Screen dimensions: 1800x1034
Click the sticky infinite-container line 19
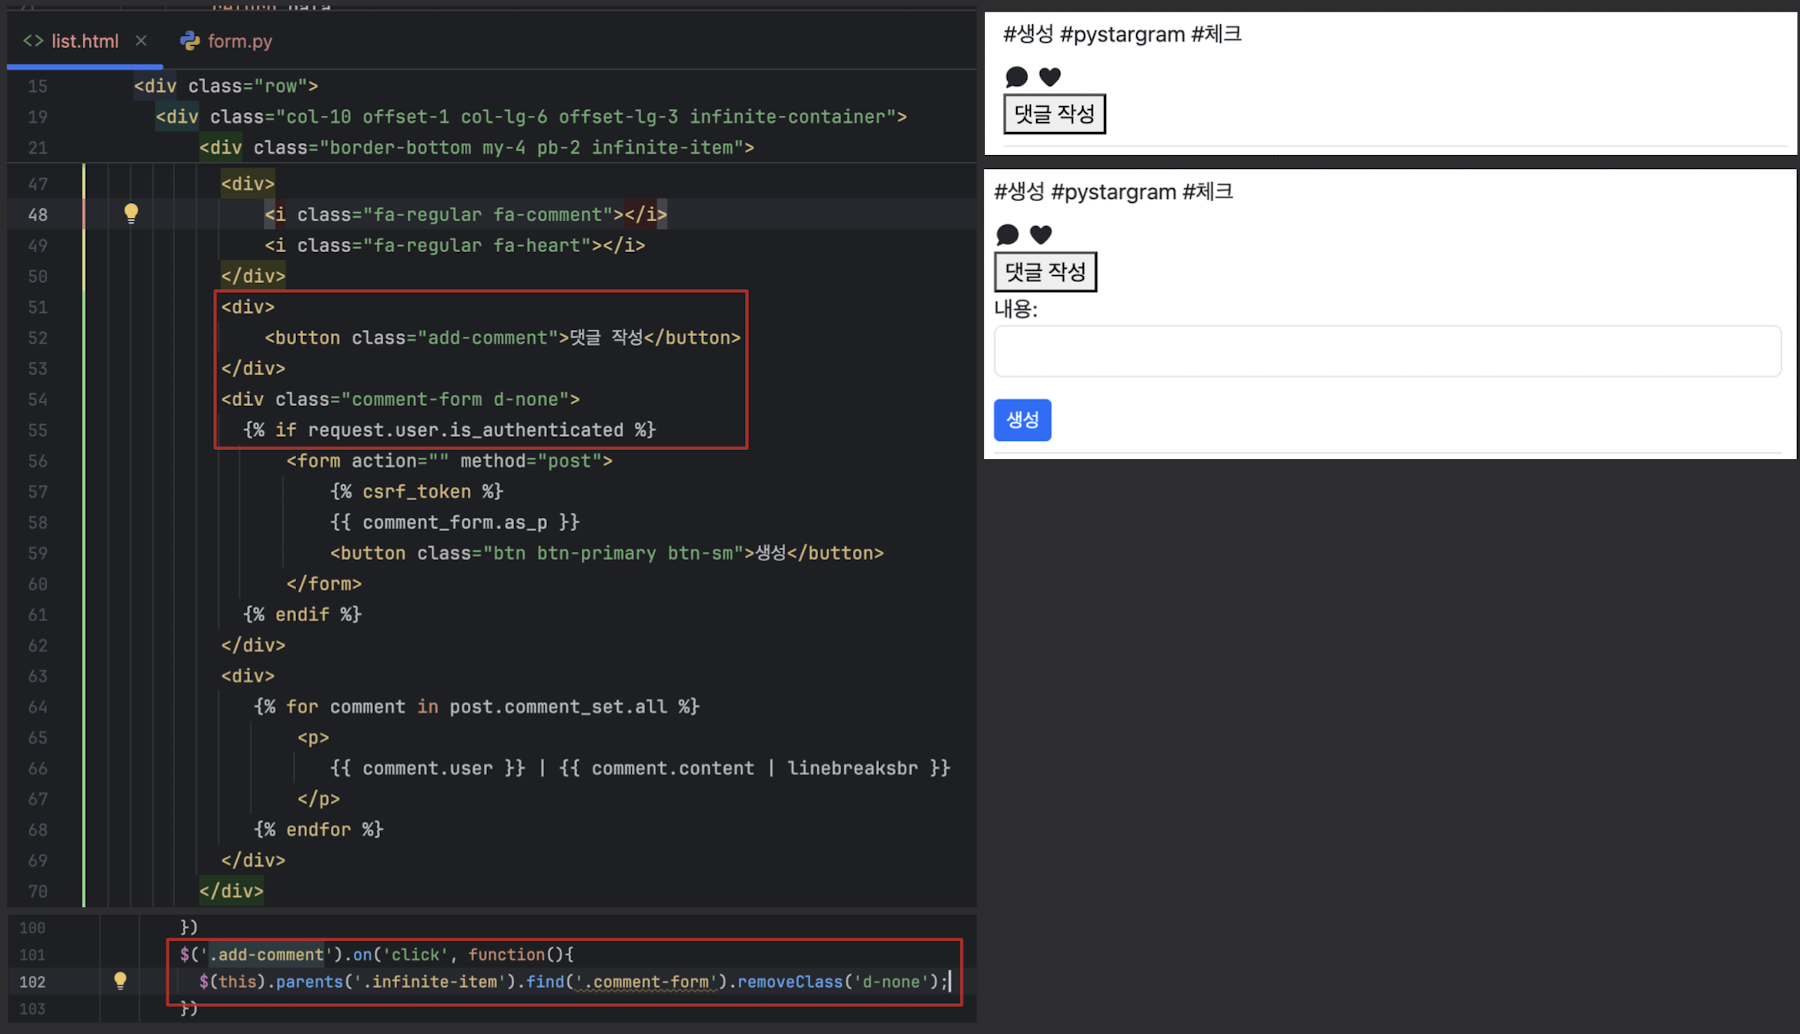point(531,117)
